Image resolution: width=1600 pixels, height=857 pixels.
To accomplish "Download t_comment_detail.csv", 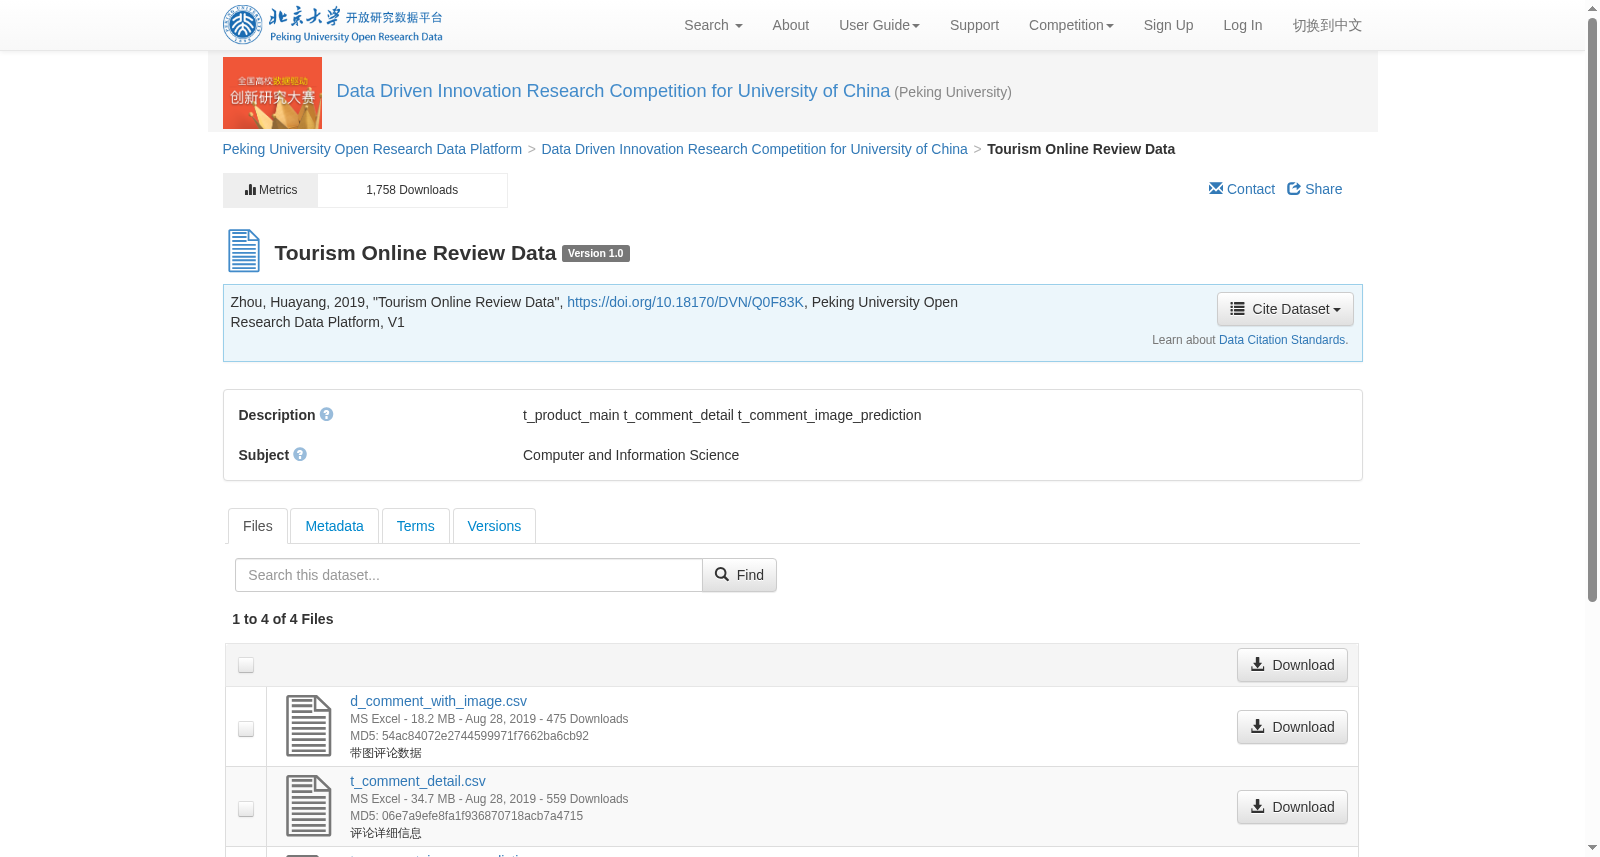I will click(1292, 807).
